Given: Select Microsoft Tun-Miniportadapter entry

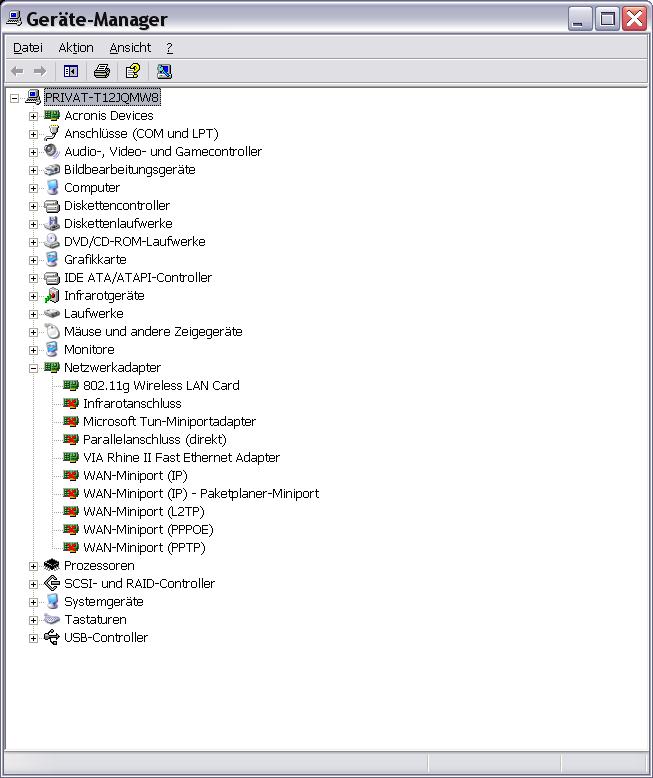Looking at the screenshot, I should click(169, 421).
